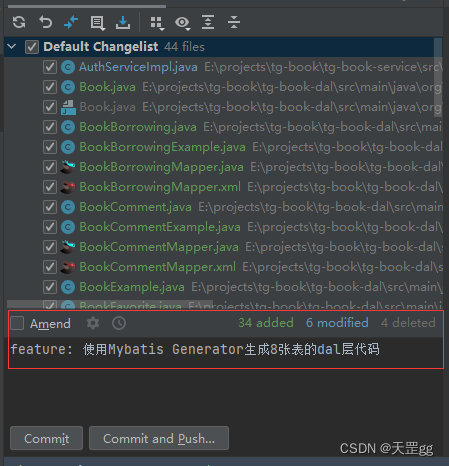Click the Commit button
The height and width of the screenshot is (466, 449).
[46, 438]
